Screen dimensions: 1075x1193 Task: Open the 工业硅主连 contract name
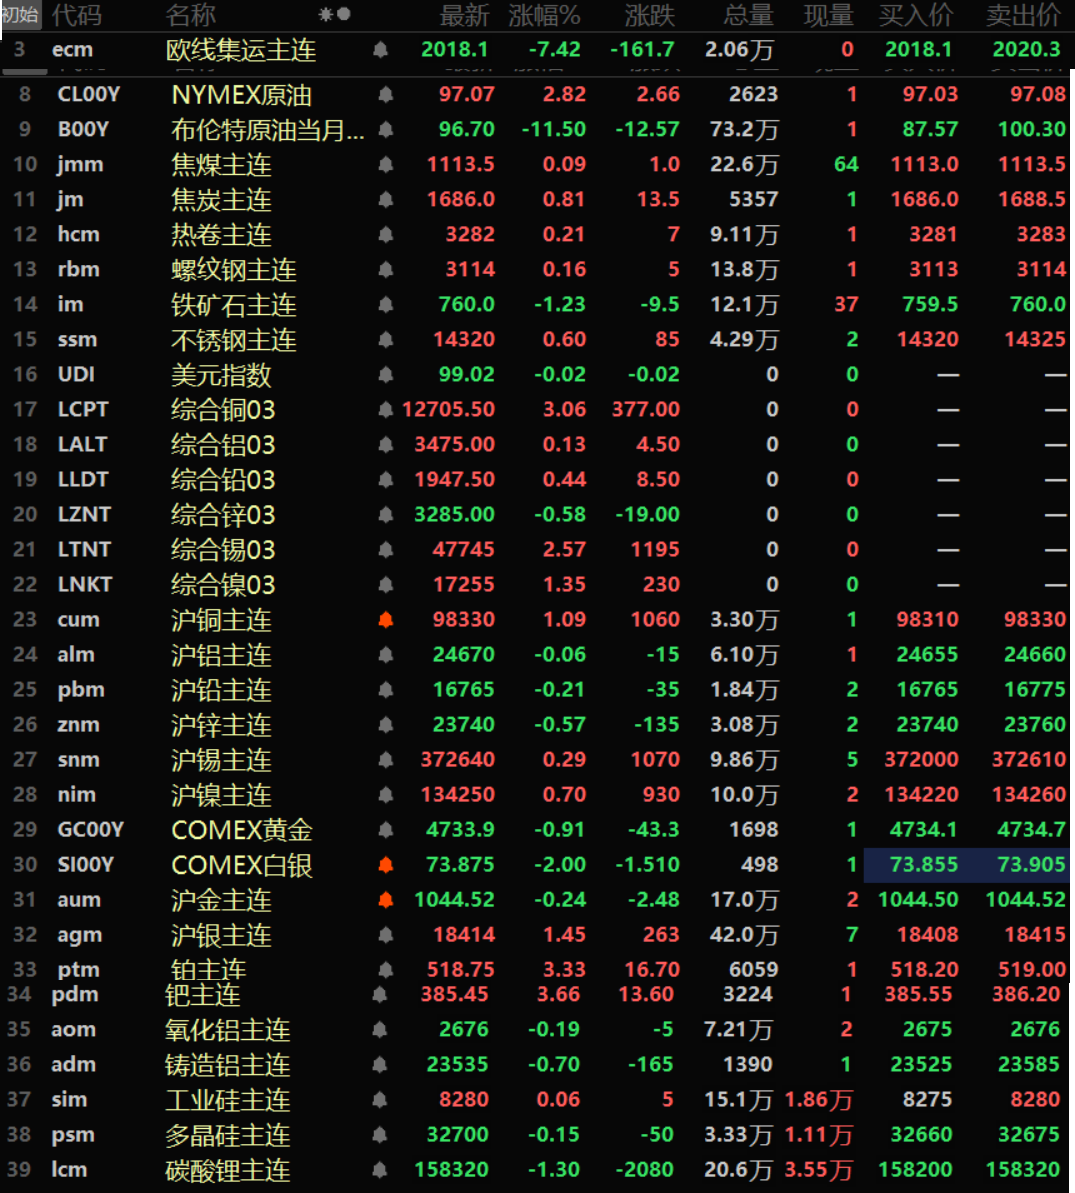[228, 1100]
